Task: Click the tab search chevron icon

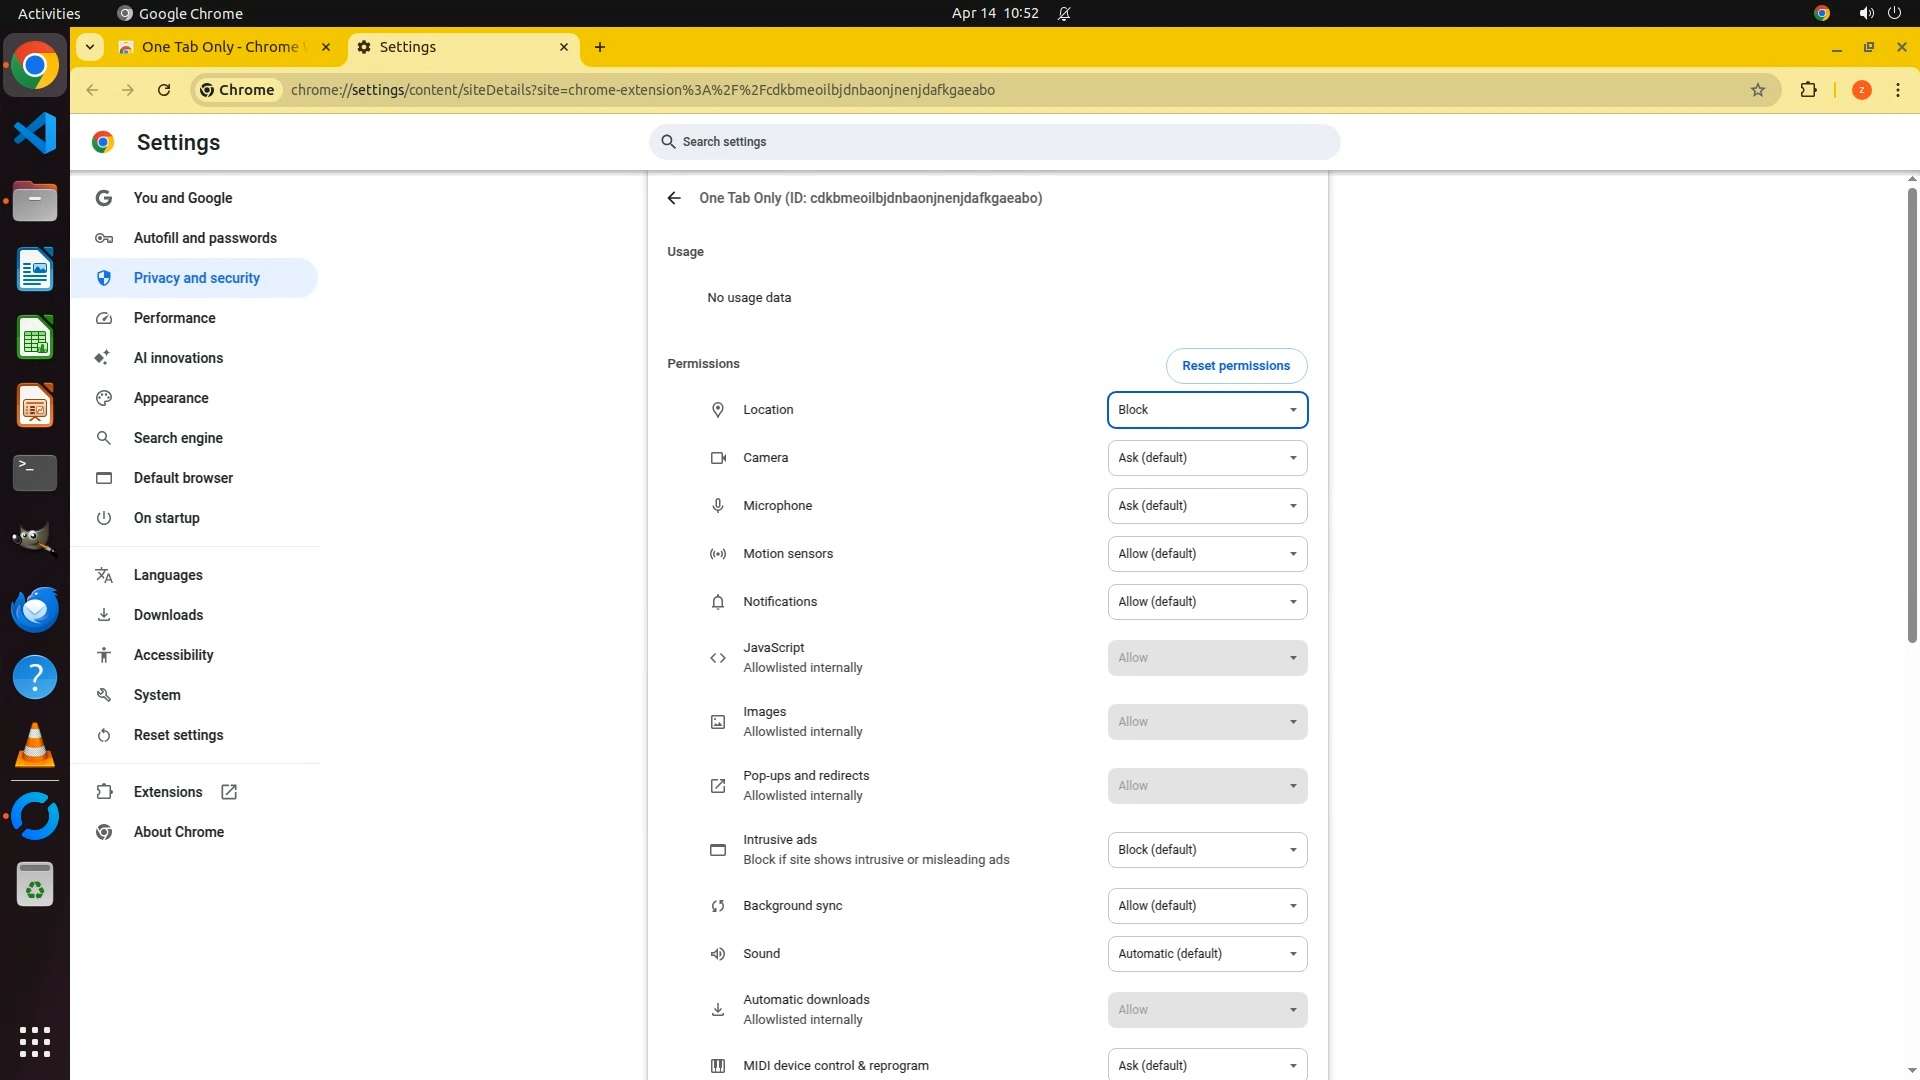Action: (90, 47)
